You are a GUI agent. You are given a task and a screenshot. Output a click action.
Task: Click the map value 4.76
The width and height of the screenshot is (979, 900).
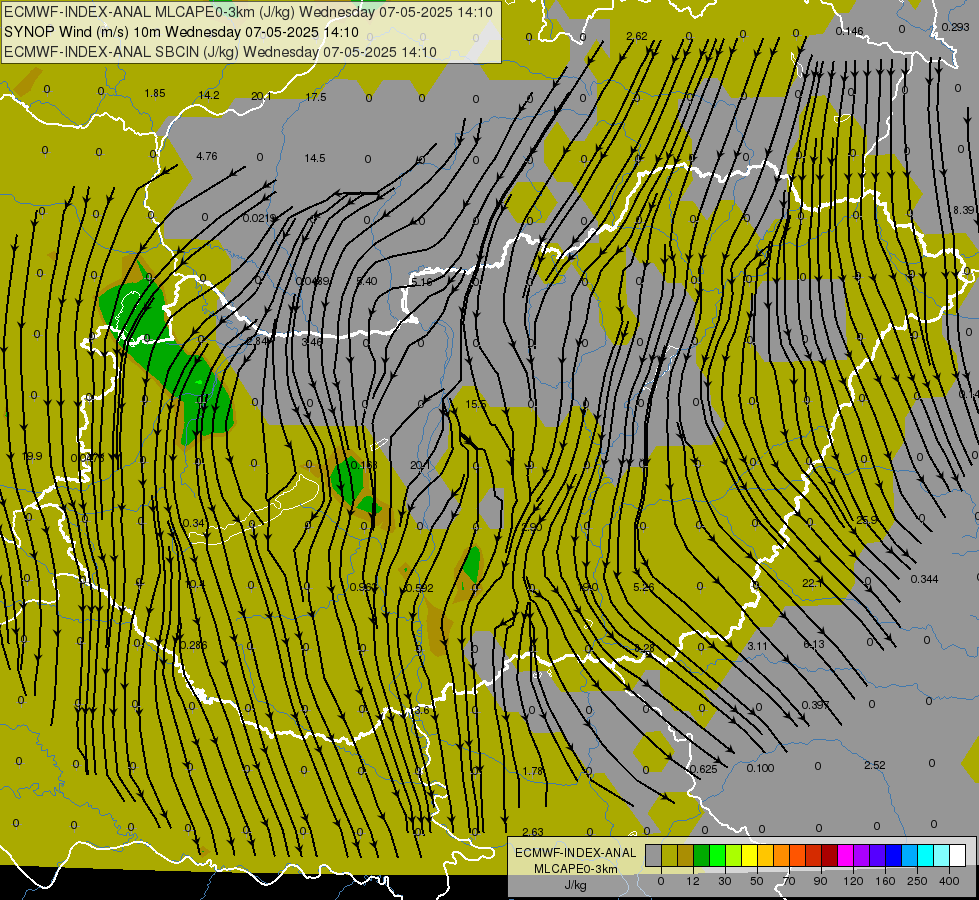pyautogui.click(x=207, y=156)
